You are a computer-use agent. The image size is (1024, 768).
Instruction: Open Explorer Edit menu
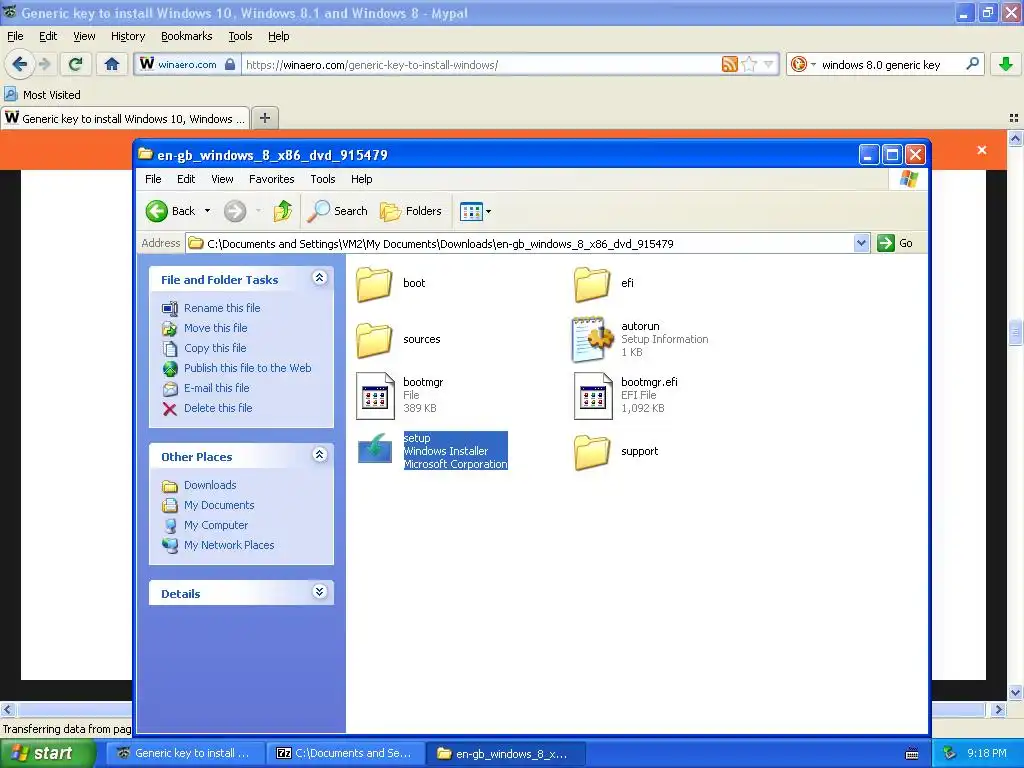pyautogui.click(x=185, y=179)
